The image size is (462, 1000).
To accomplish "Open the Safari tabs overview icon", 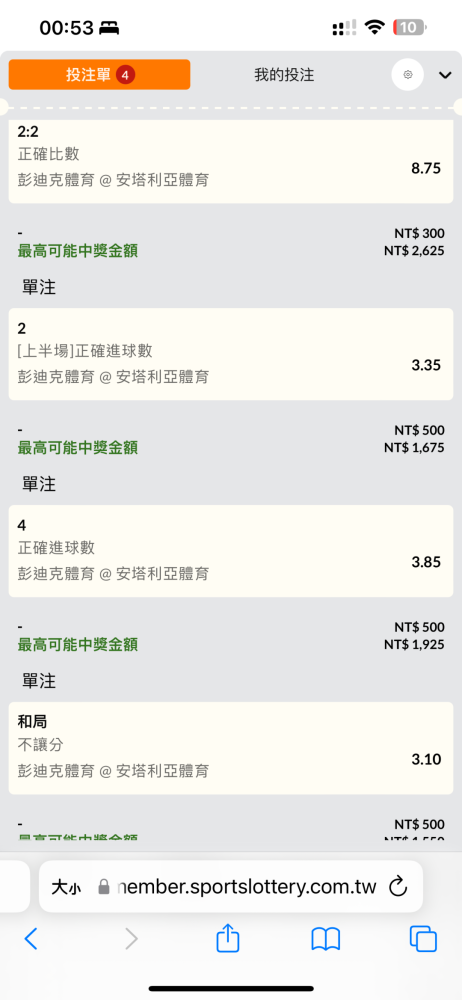I will 423,939.
